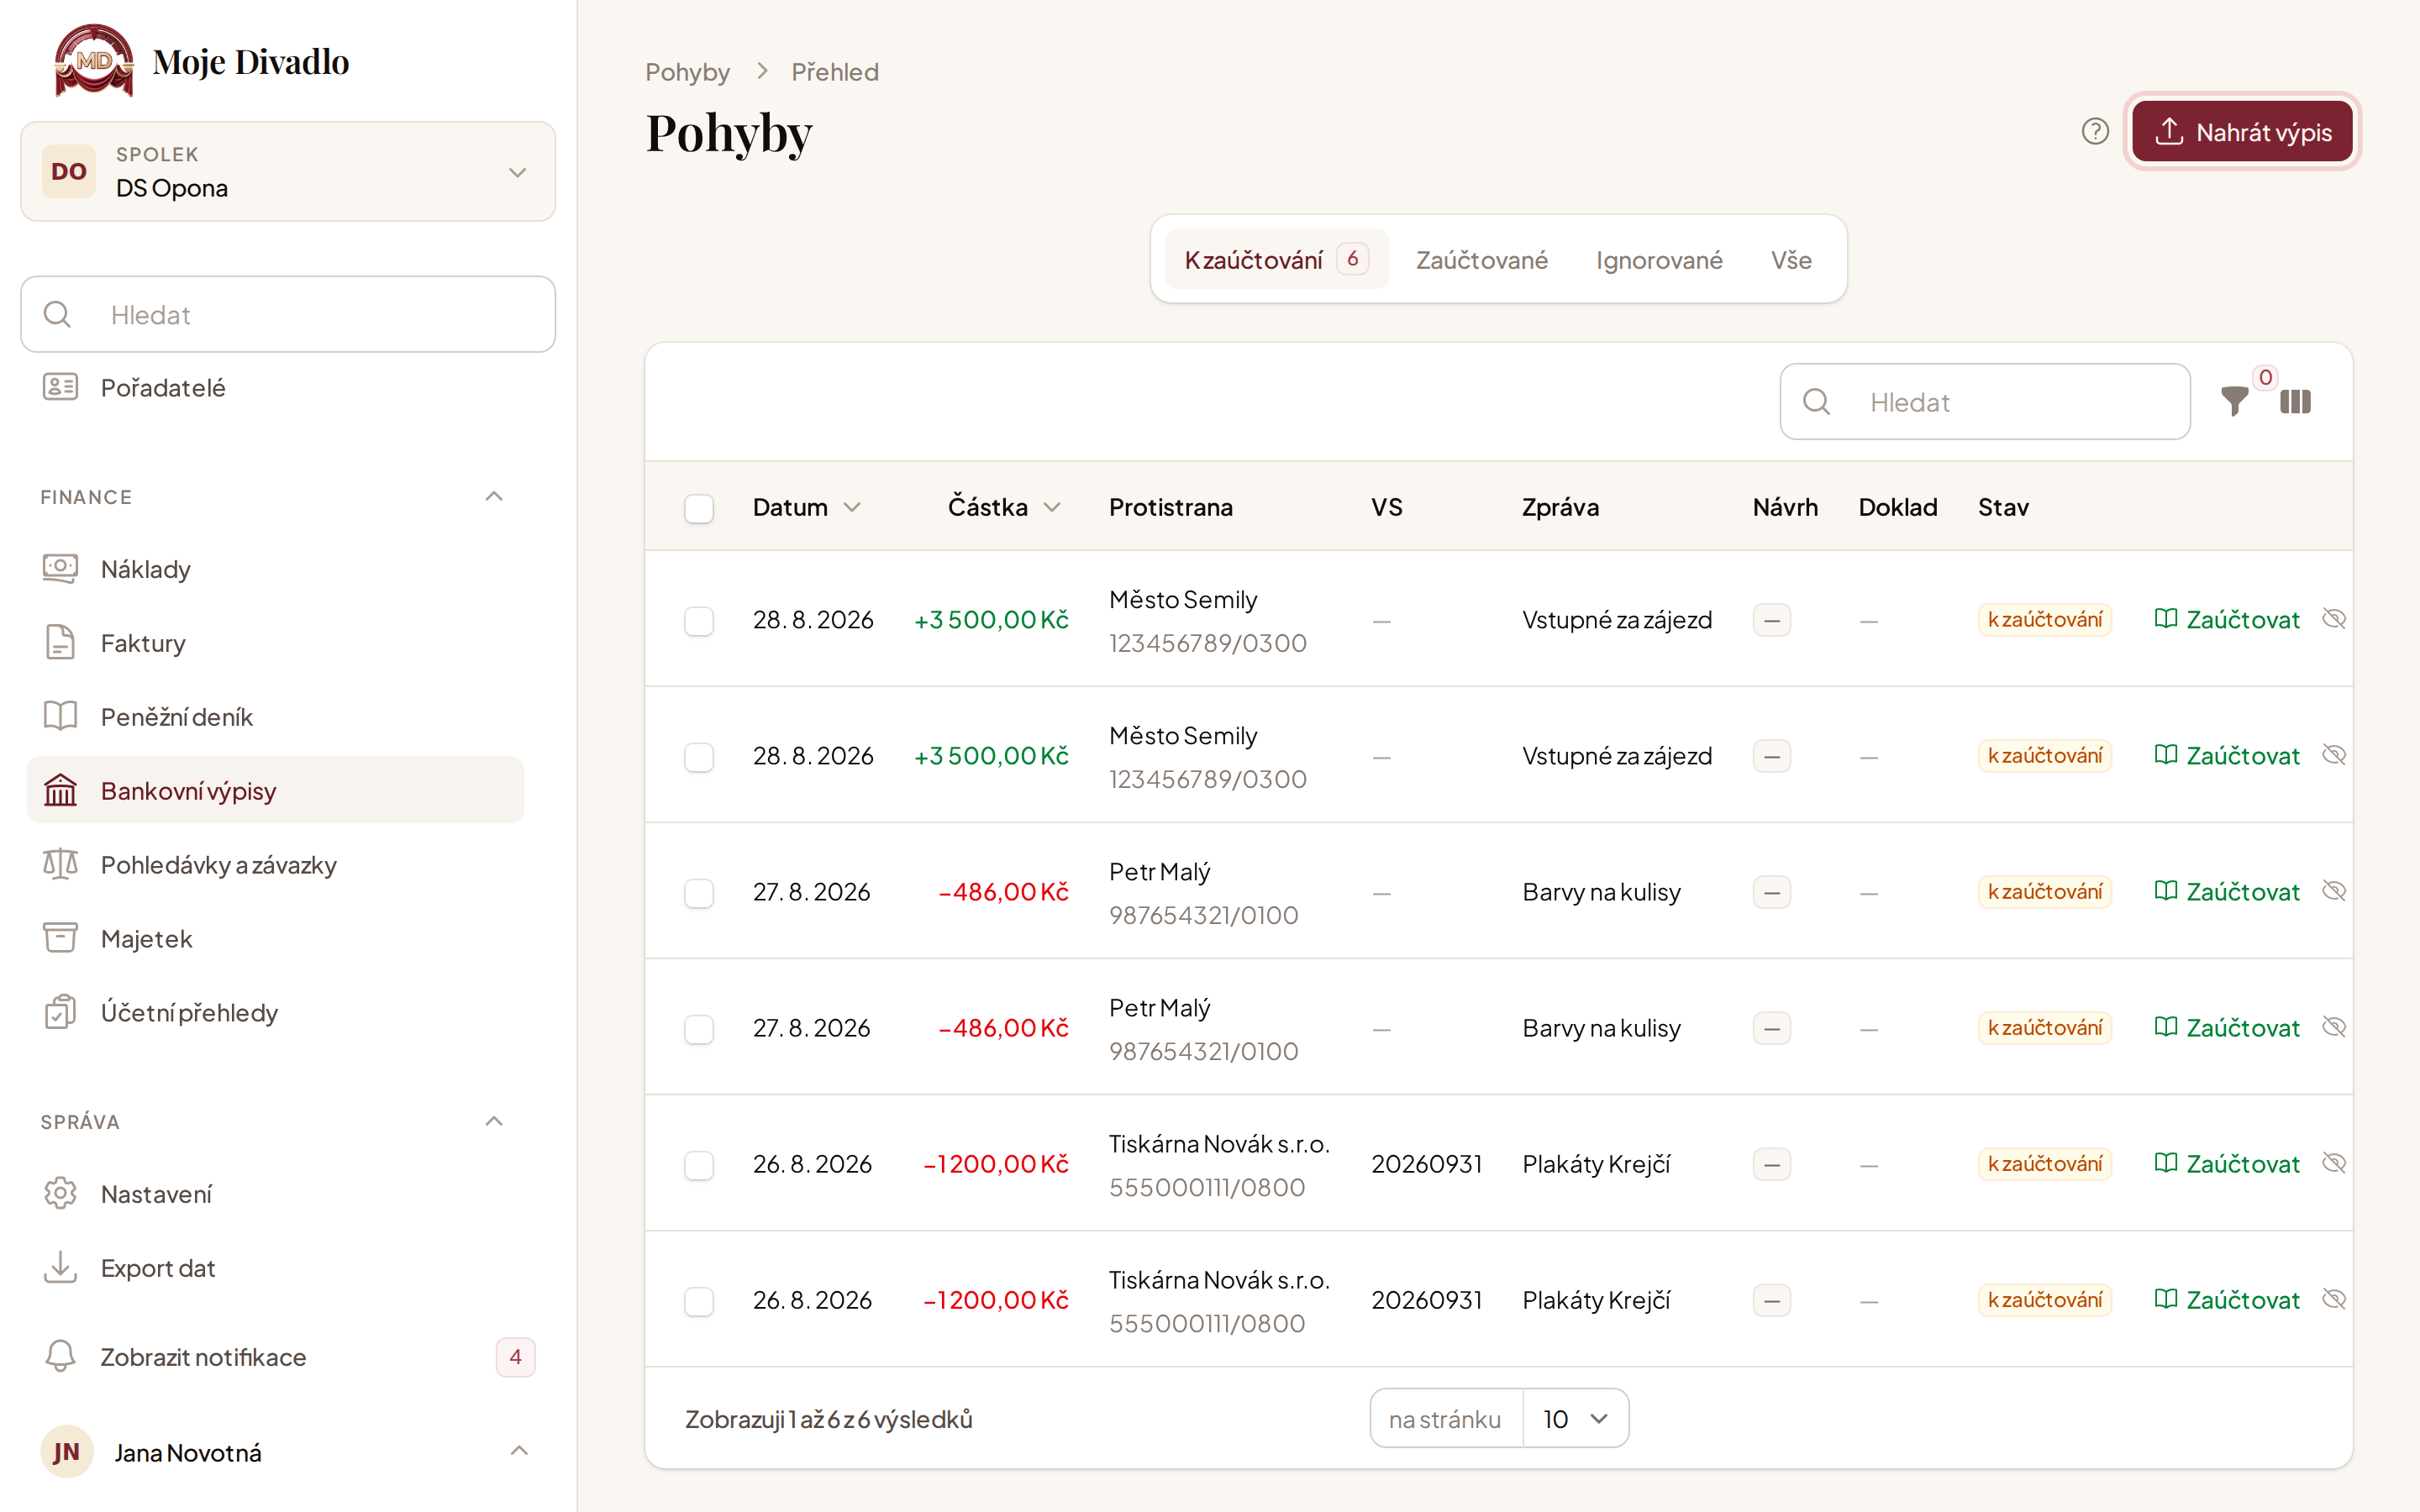Switch to the Ignorované tab

(1659, 260)
